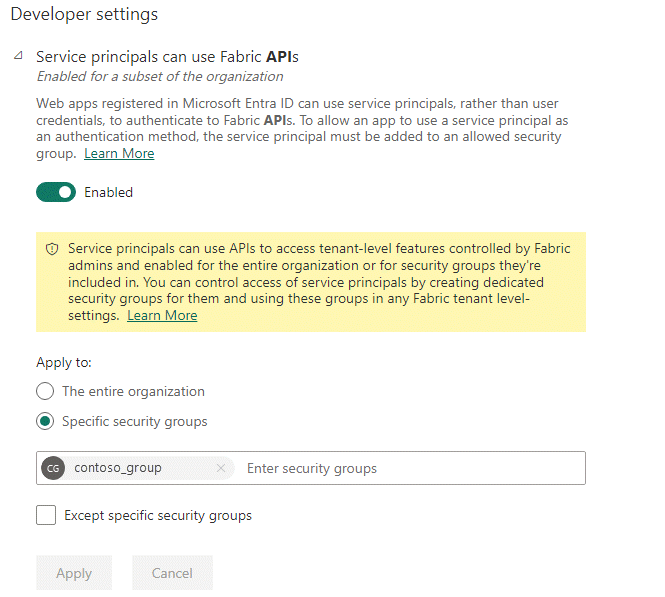Check Except specific security groups box

pos(46,516)
